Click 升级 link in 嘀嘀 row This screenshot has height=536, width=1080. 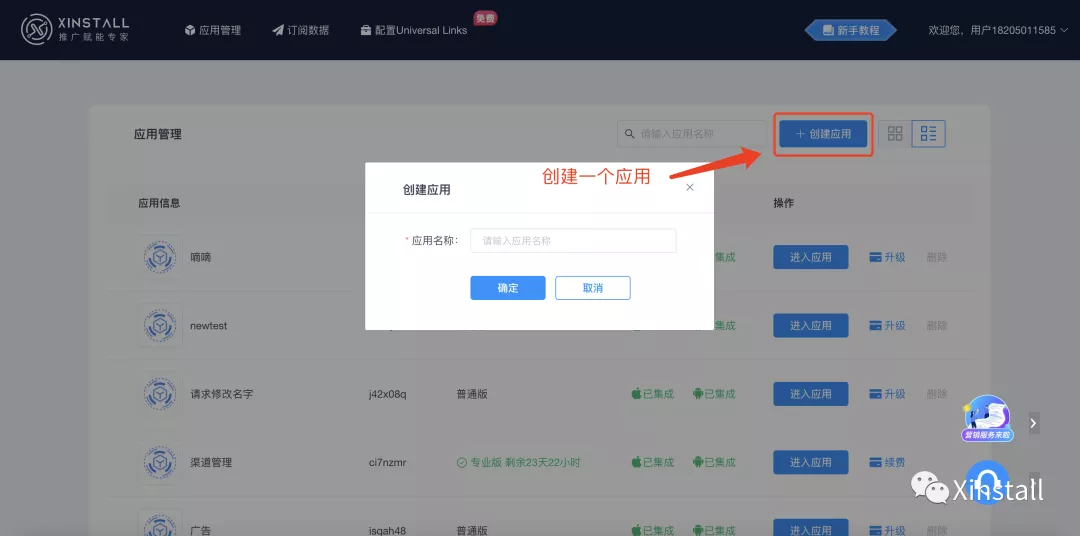coord(887,257)
